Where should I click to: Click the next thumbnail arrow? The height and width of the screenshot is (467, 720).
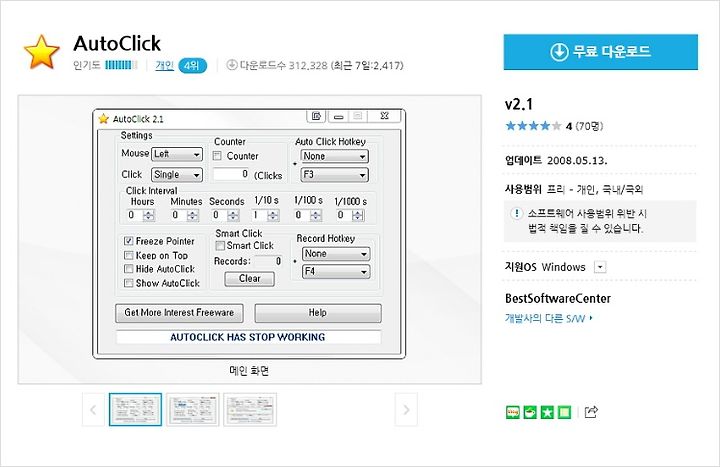pos(406,410)
